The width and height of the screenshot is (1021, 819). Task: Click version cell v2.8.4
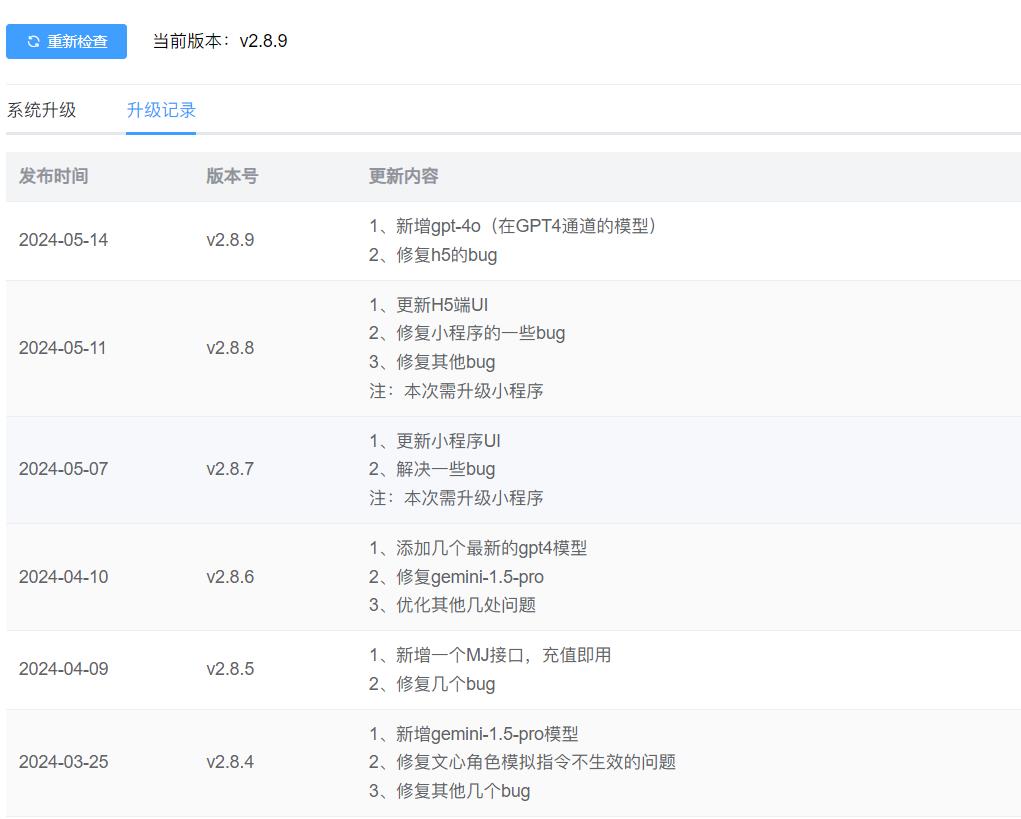pos(230,762)
